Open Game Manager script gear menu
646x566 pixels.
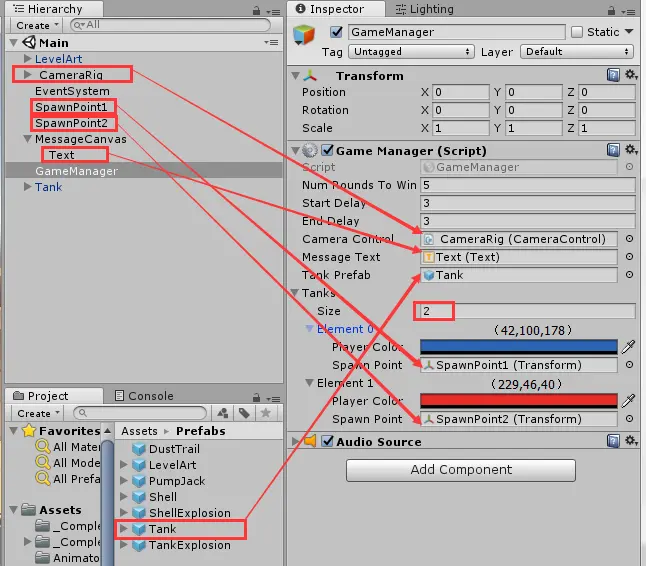click(631, 150)
